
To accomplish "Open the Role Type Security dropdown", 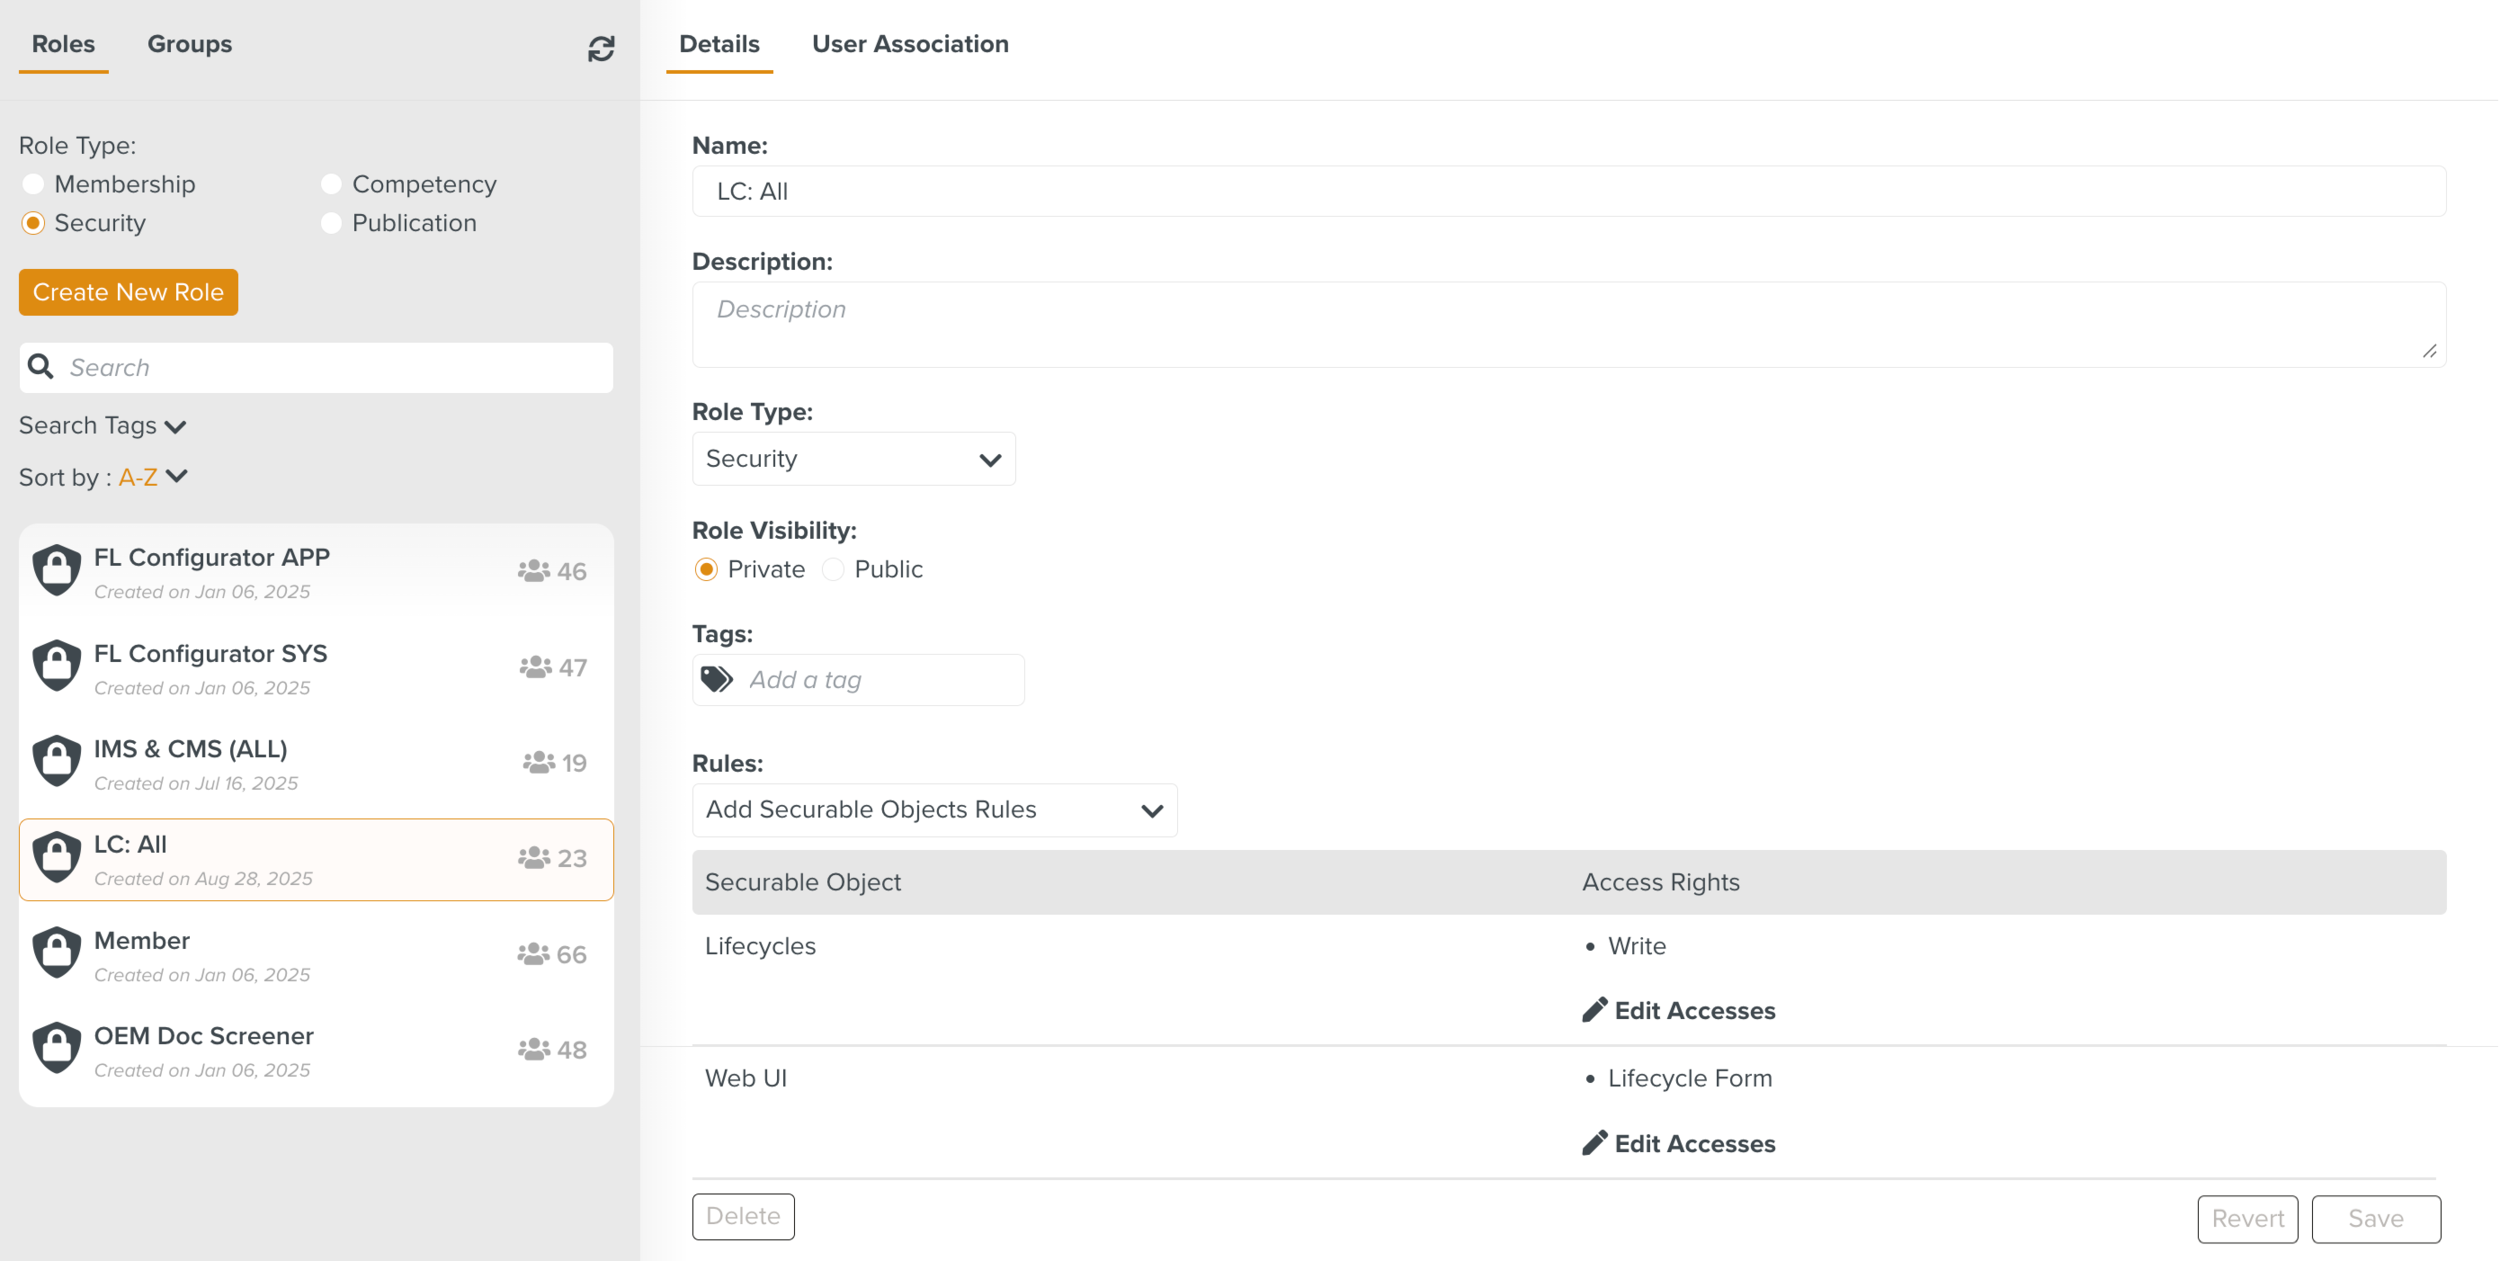I will [x=853, y=459].
